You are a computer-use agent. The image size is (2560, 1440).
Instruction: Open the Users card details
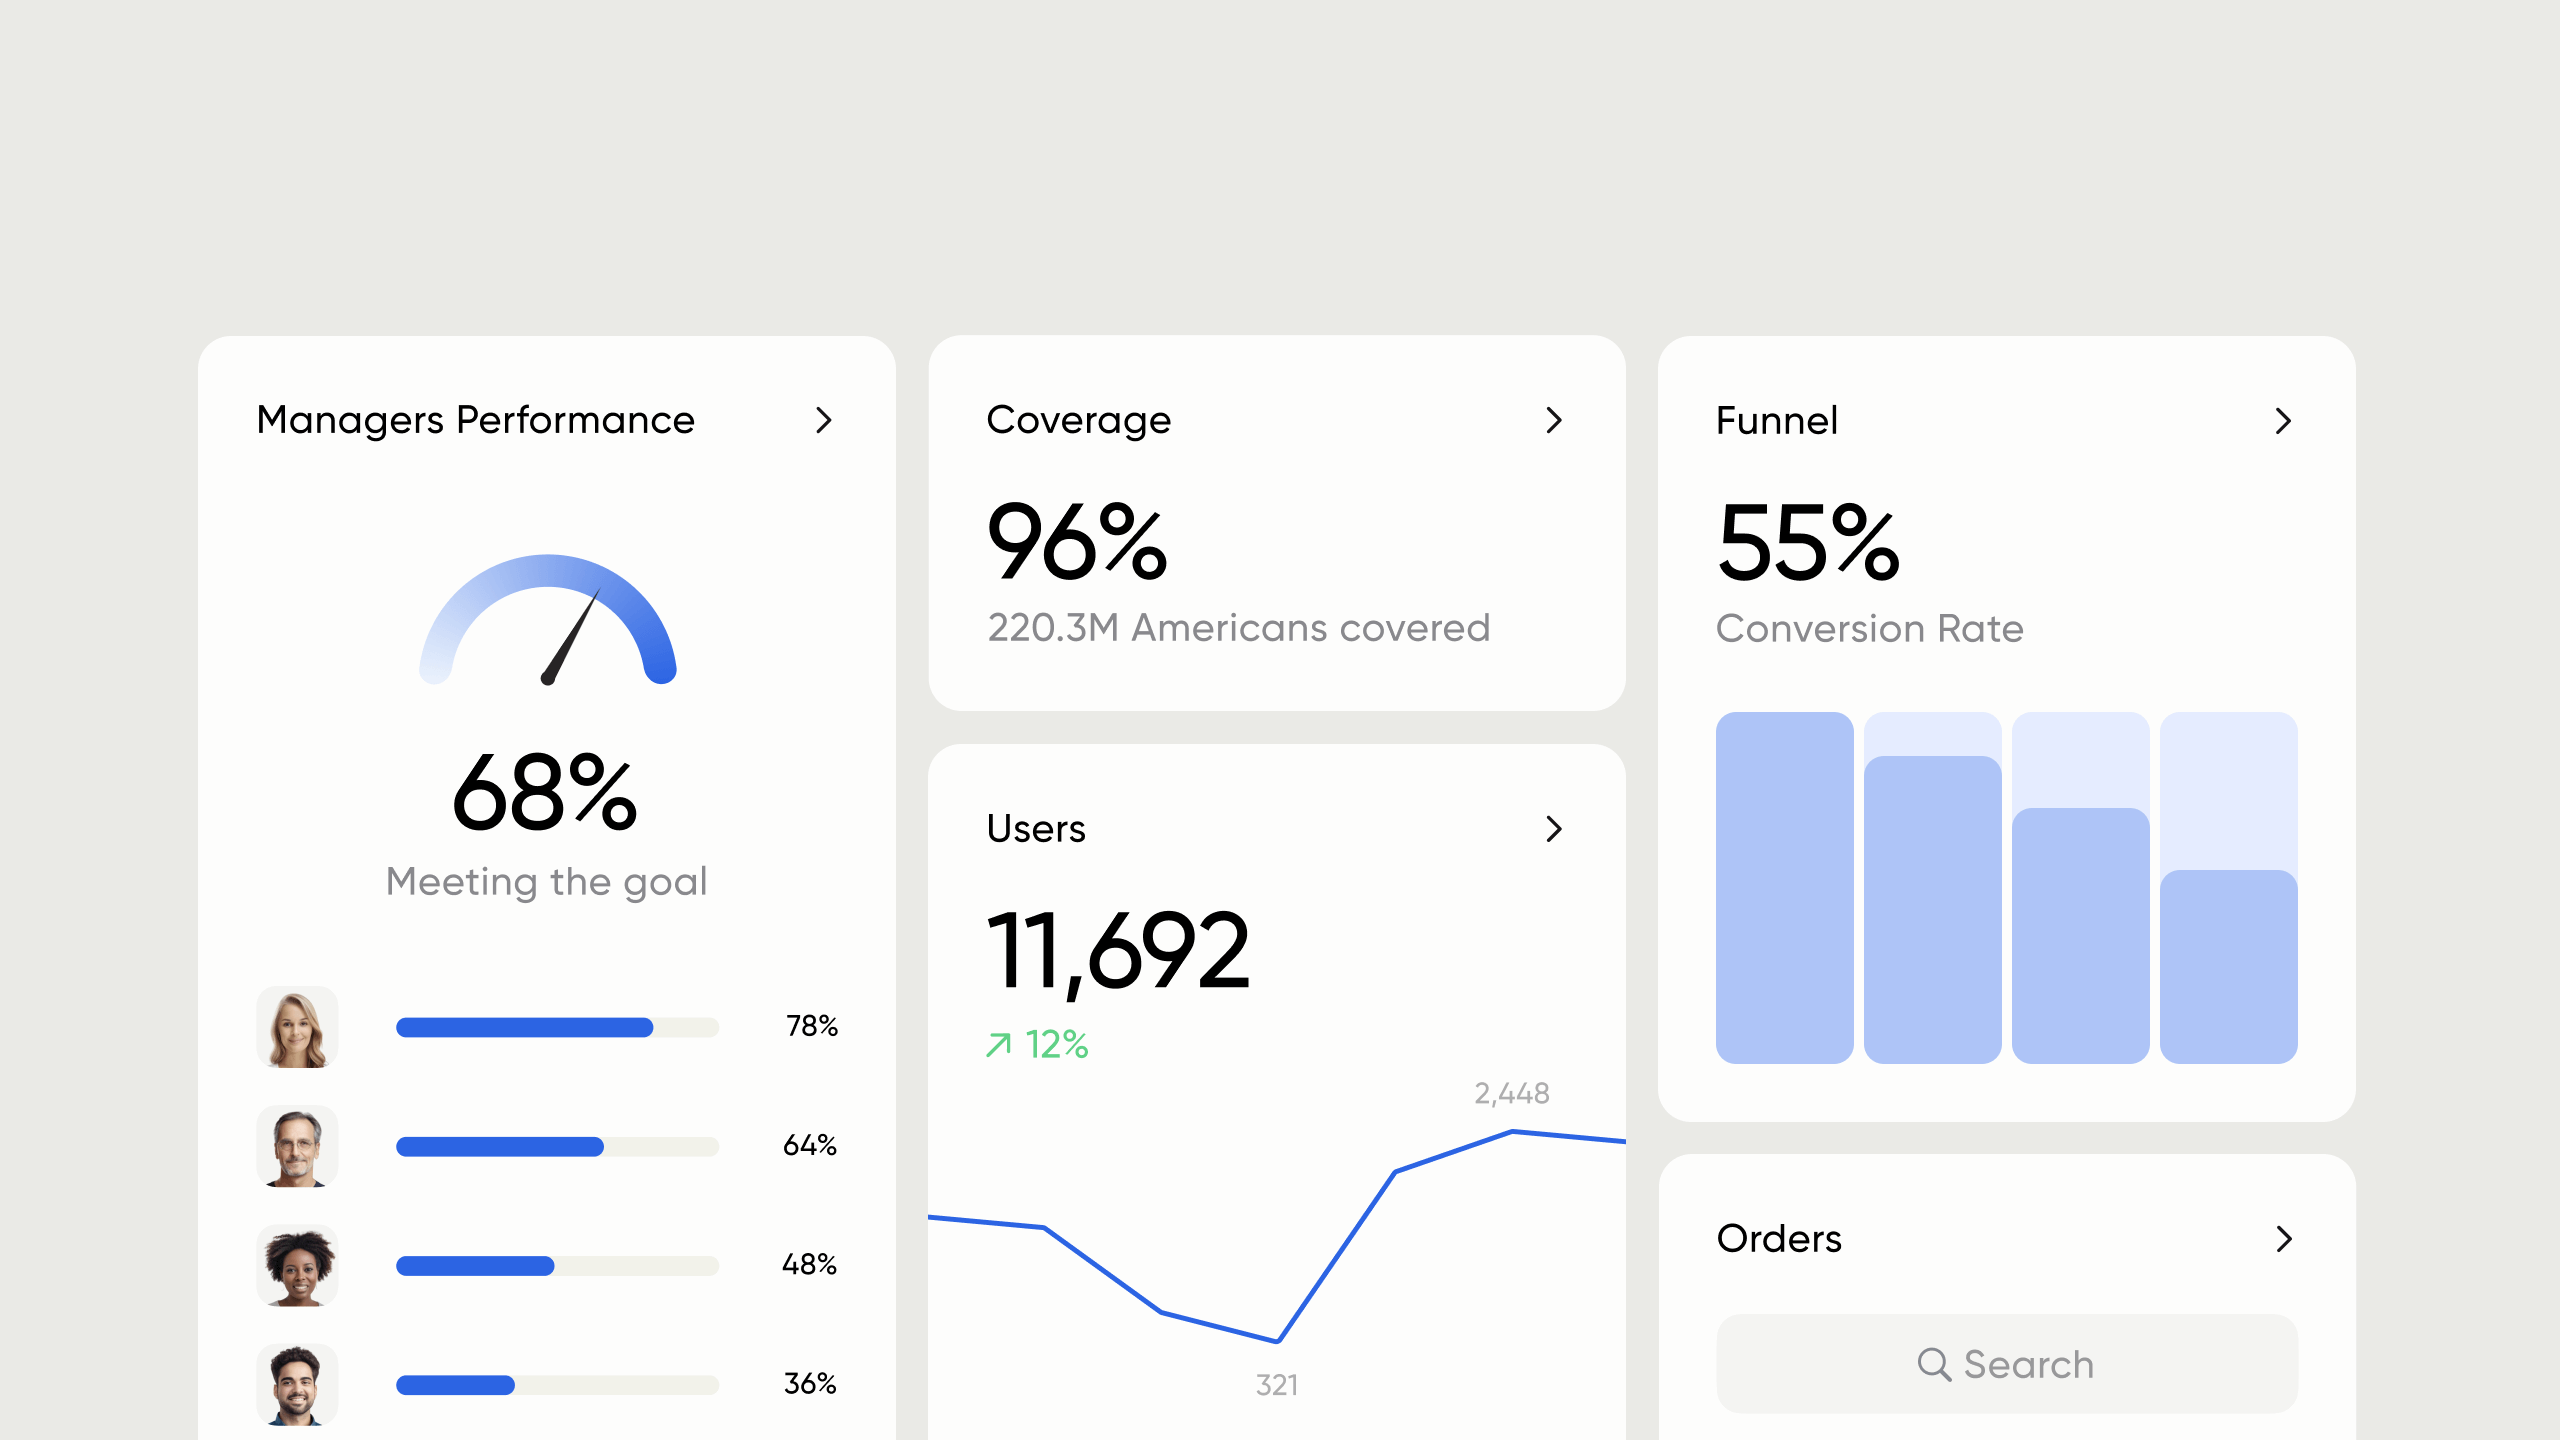(x=1553, y=829)
